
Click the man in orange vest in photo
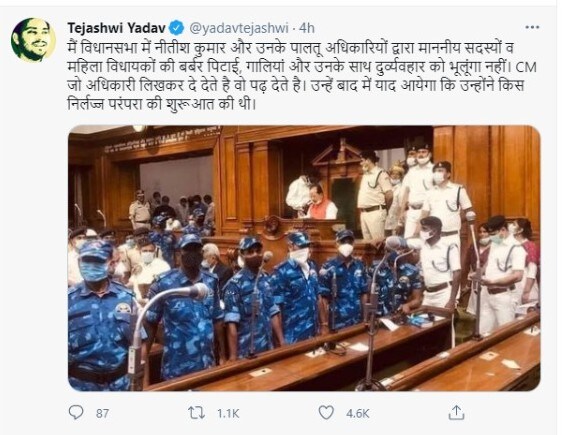(x=320, y=203)
